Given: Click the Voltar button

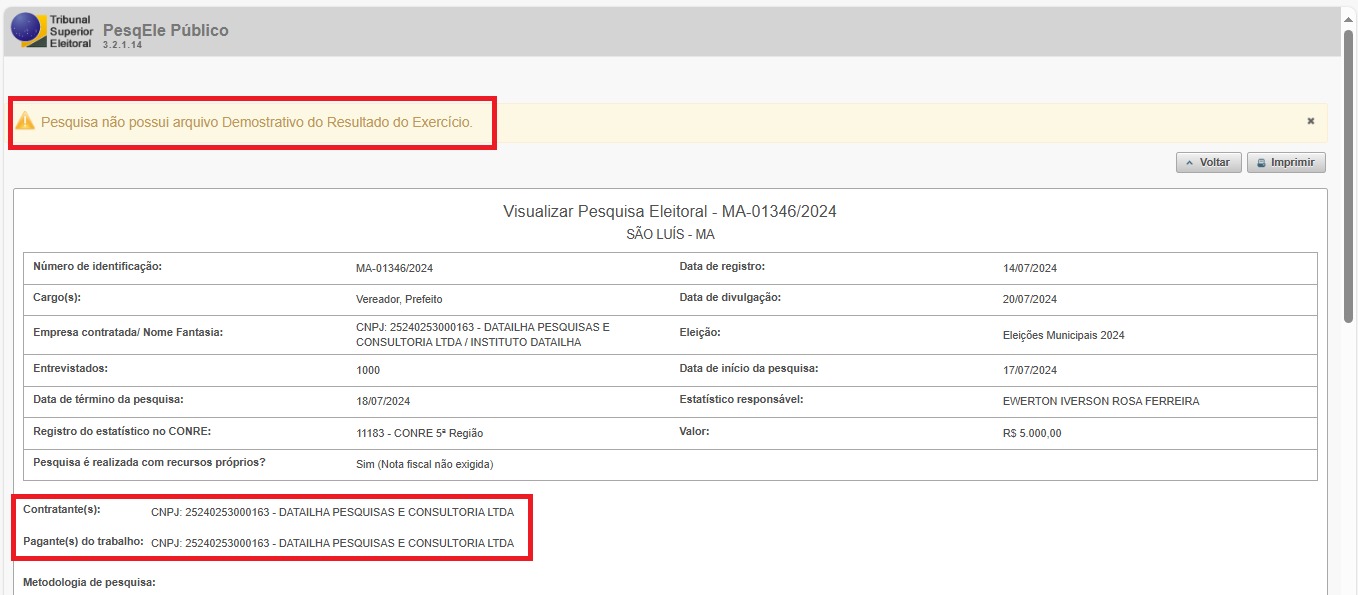Looking at the screenshot, I should [1208, 163].
